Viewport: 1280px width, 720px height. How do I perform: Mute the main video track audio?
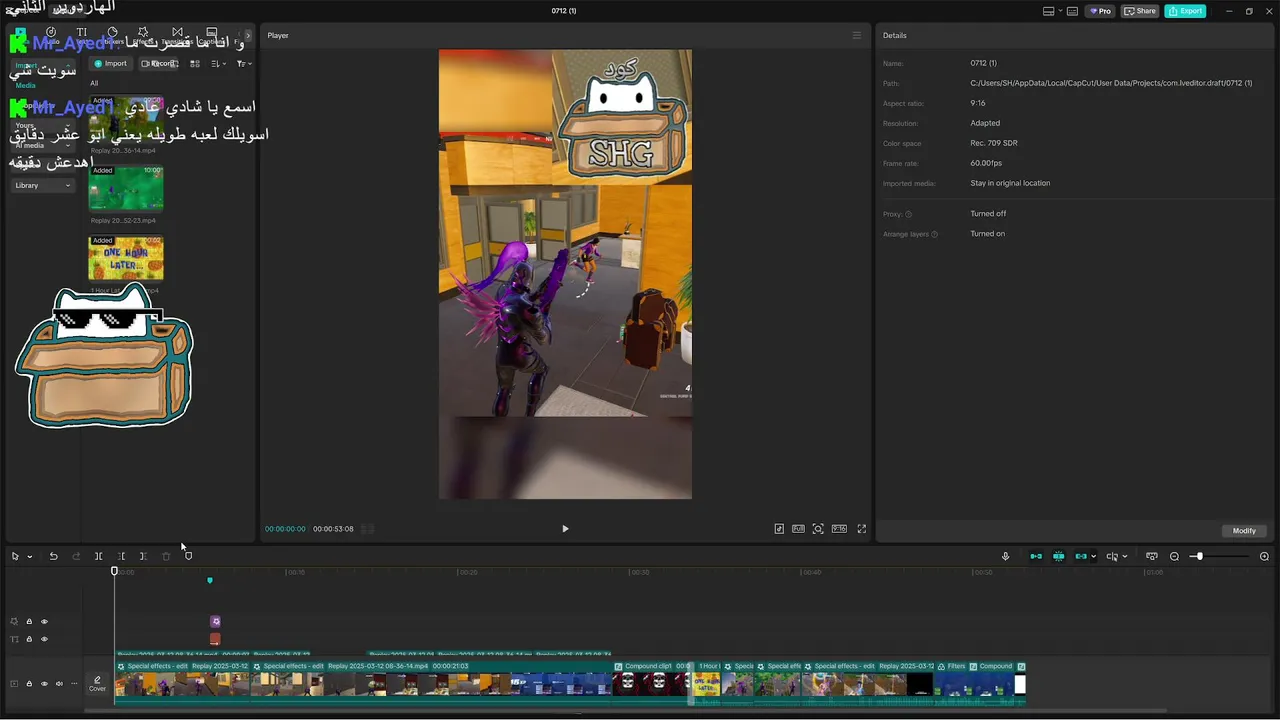(x=59, y=684)
